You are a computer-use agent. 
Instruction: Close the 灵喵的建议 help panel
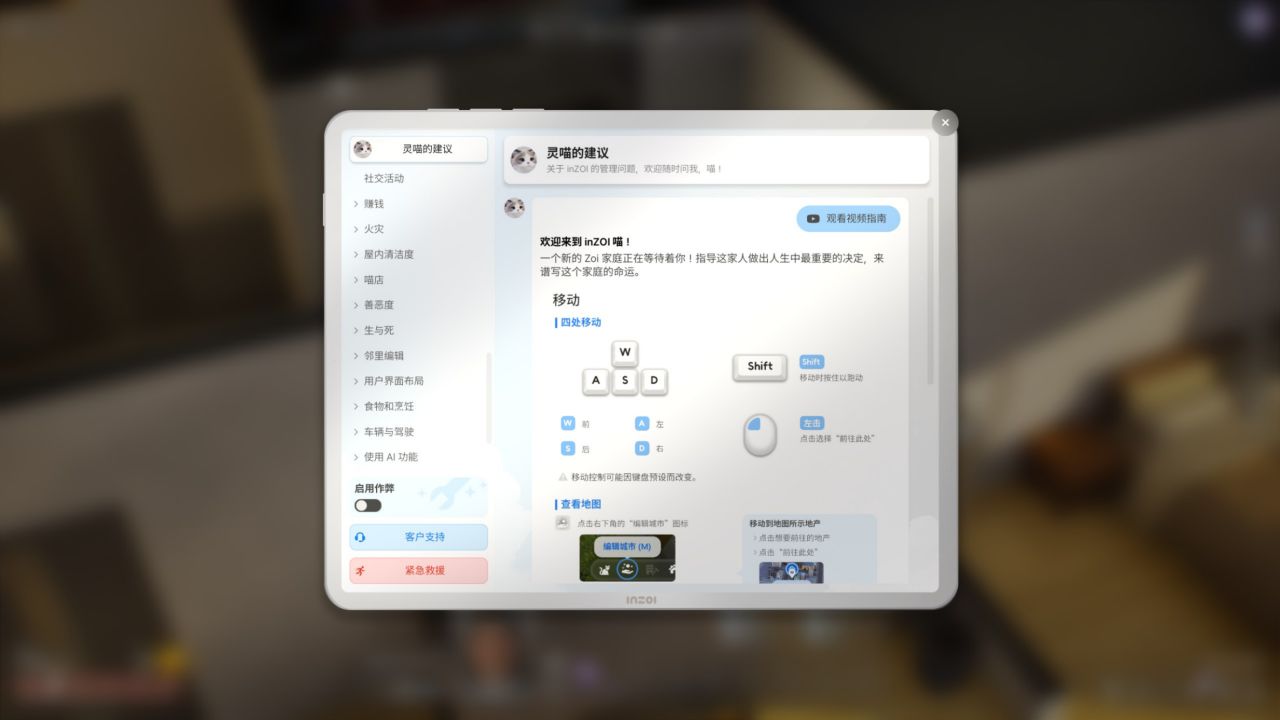click(945, 122)
